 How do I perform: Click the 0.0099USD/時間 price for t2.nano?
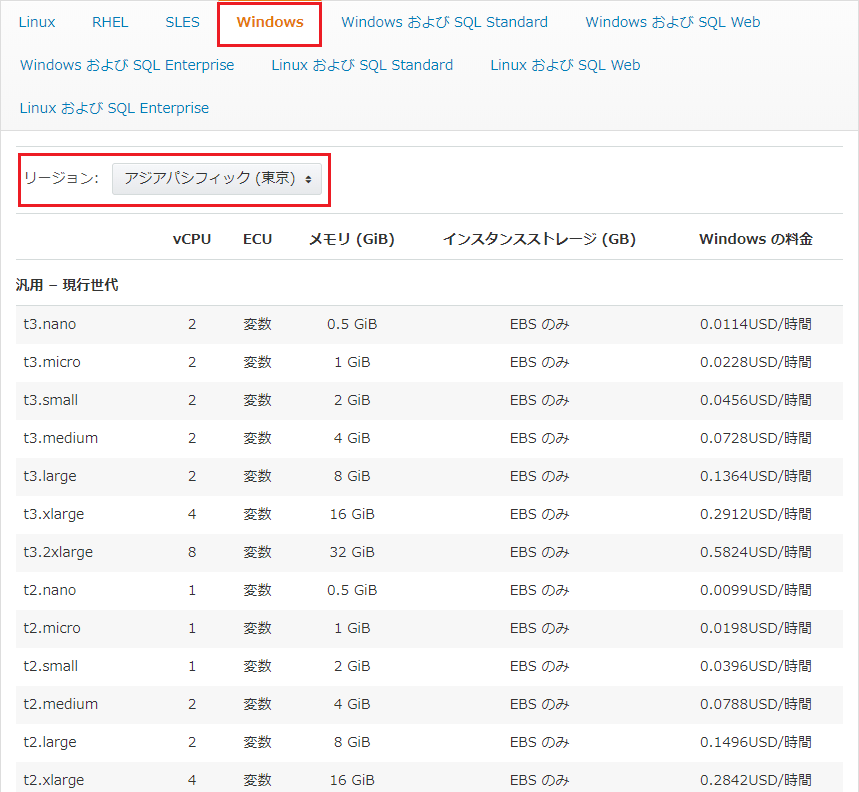[755, 590]
